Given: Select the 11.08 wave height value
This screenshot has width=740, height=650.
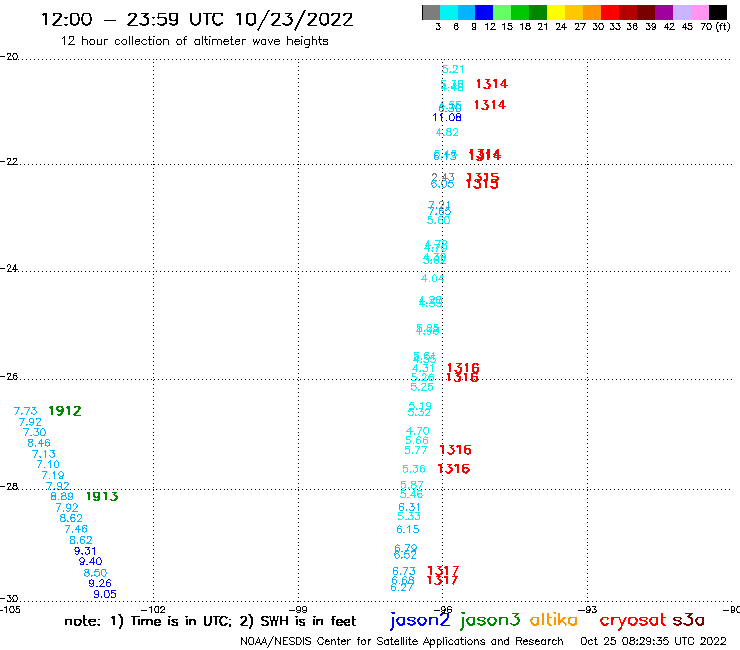Looking at the screenshot, I should 447,118.
